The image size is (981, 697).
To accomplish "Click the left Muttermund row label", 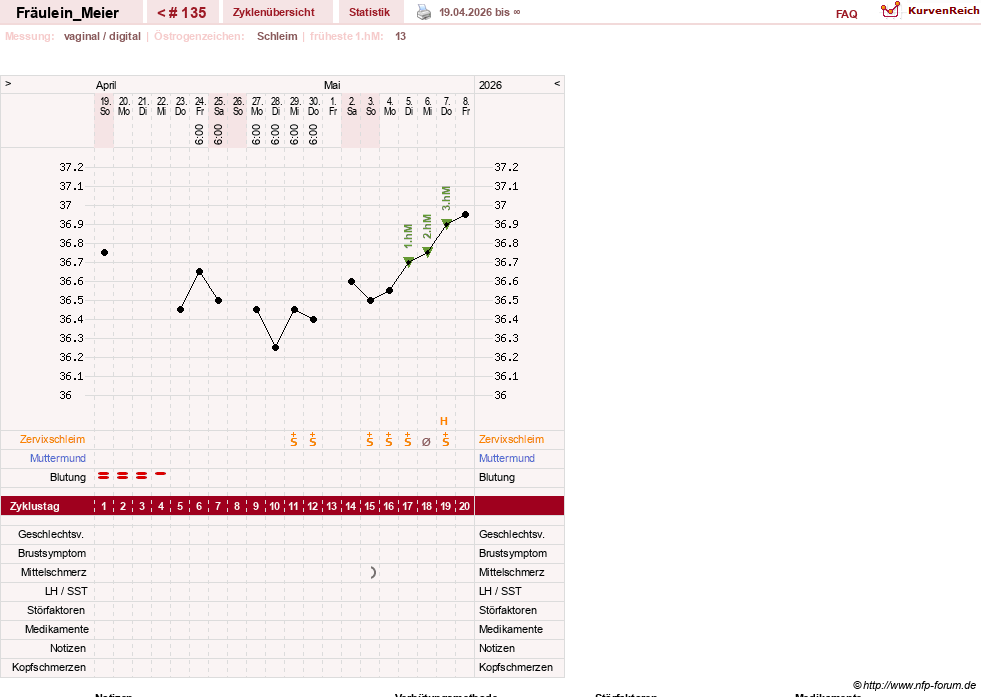I will tap(58, 458).
